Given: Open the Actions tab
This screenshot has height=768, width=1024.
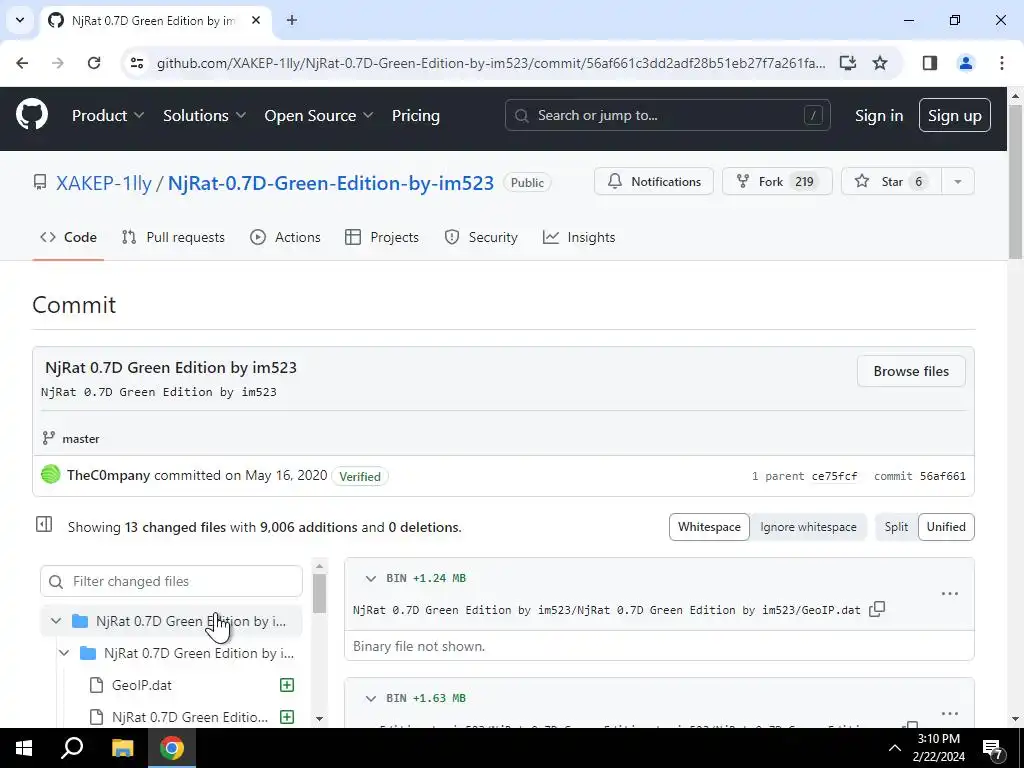Looking at the screenshot, I should point(285,237).
